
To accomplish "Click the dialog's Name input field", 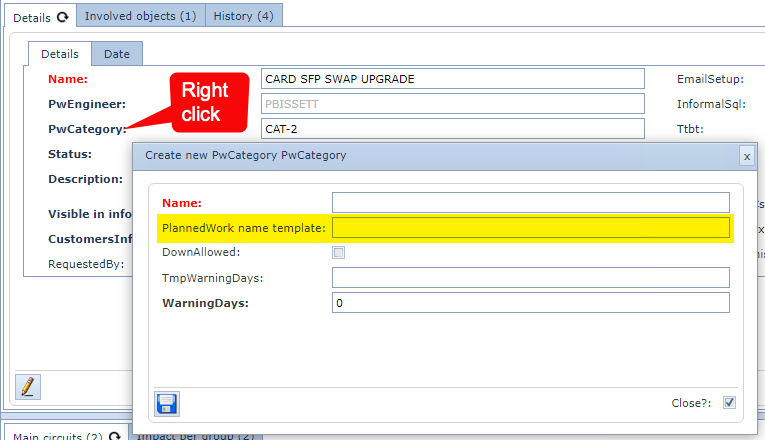I will click(530, 203).
